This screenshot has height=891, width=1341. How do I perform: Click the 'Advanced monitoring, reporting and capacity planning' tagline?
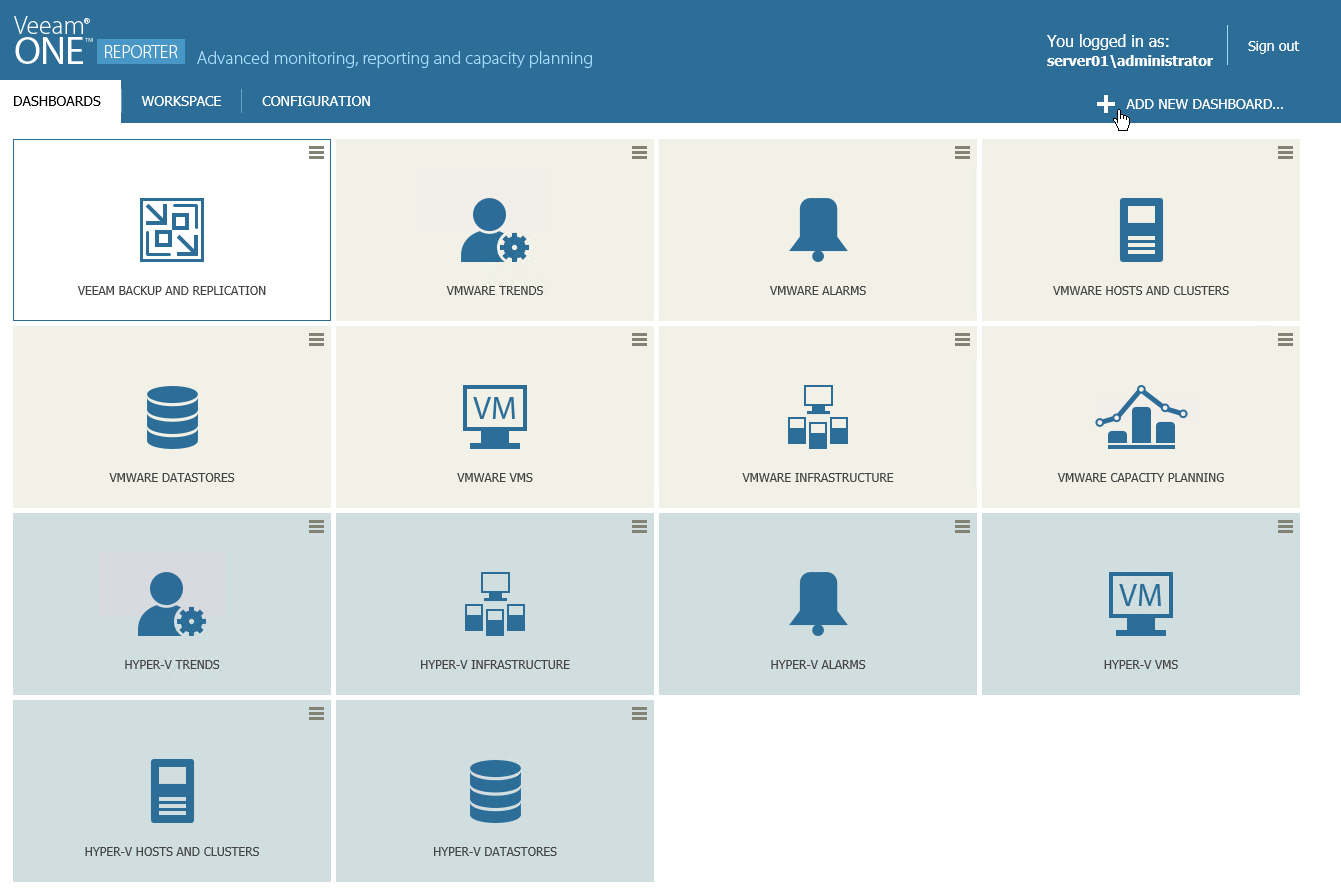click(395, 59)
